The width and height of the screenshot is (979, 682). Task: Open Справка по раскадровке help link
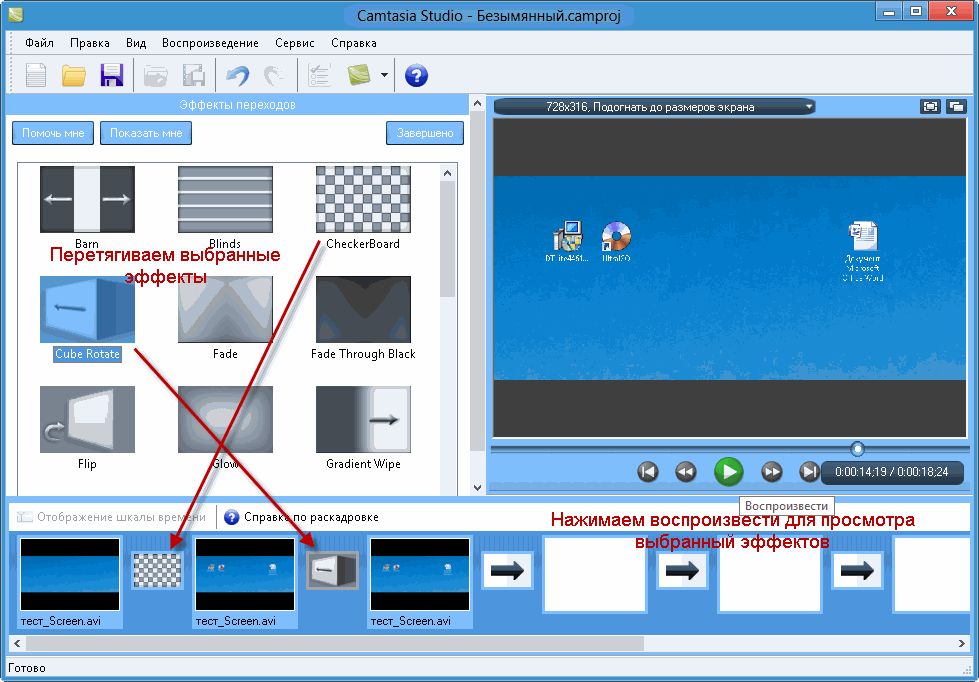pos(302,517)
